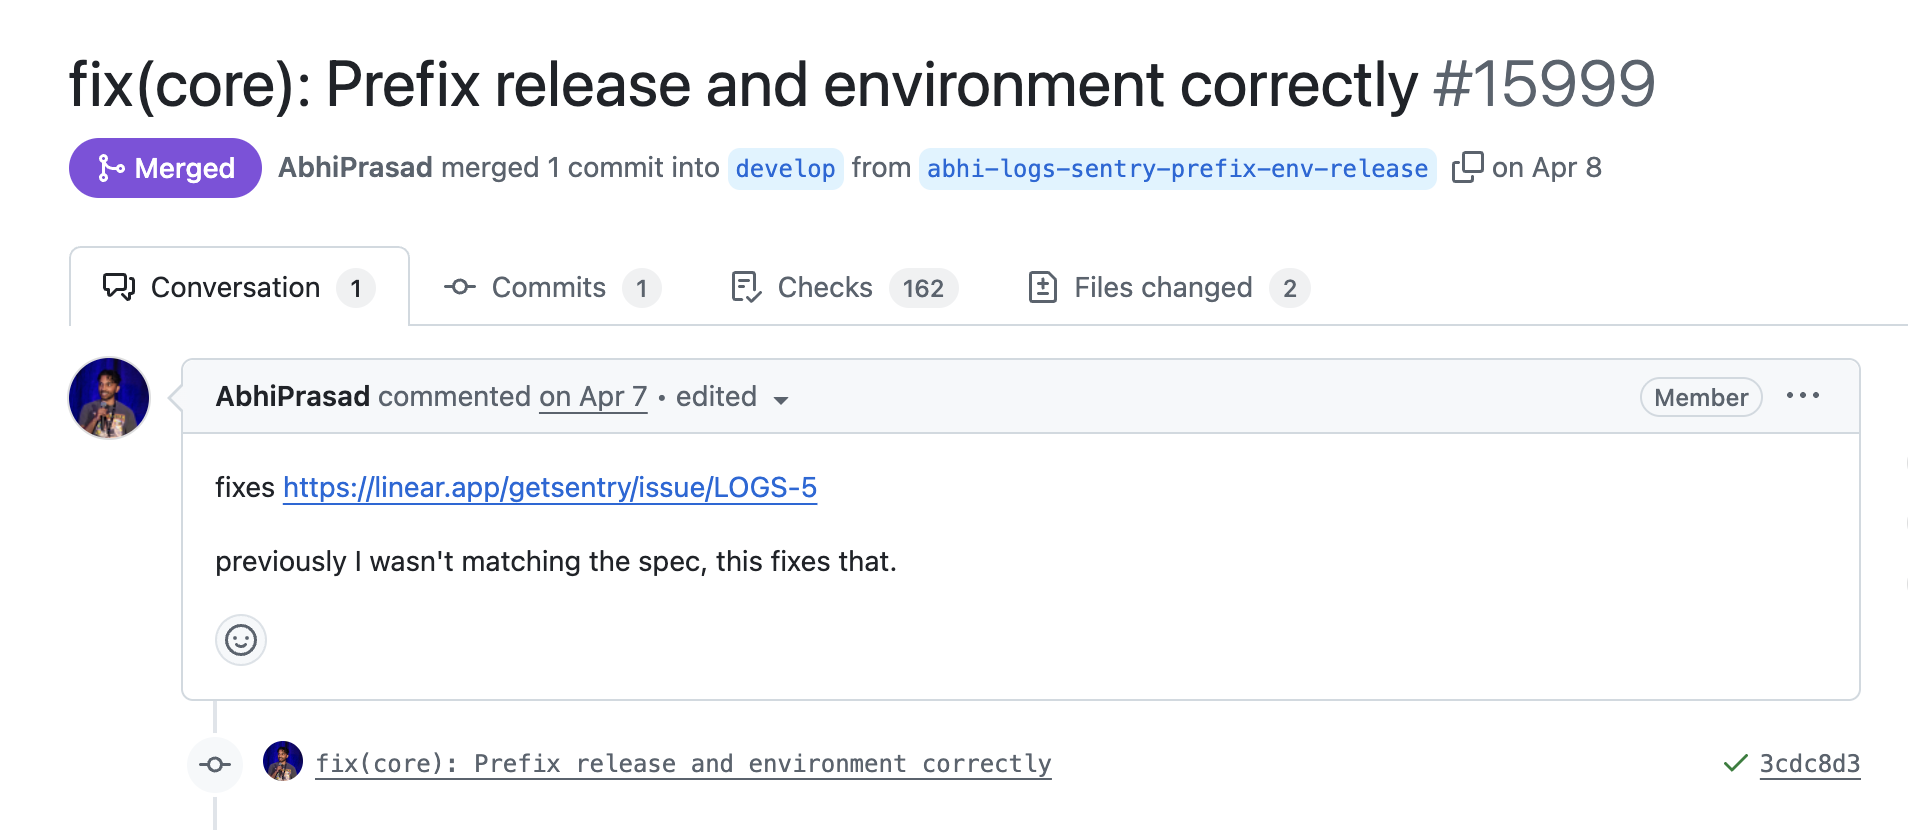1908x830 pixels.
Task: Click the Member role badge
Action: tap(1700, 397)
